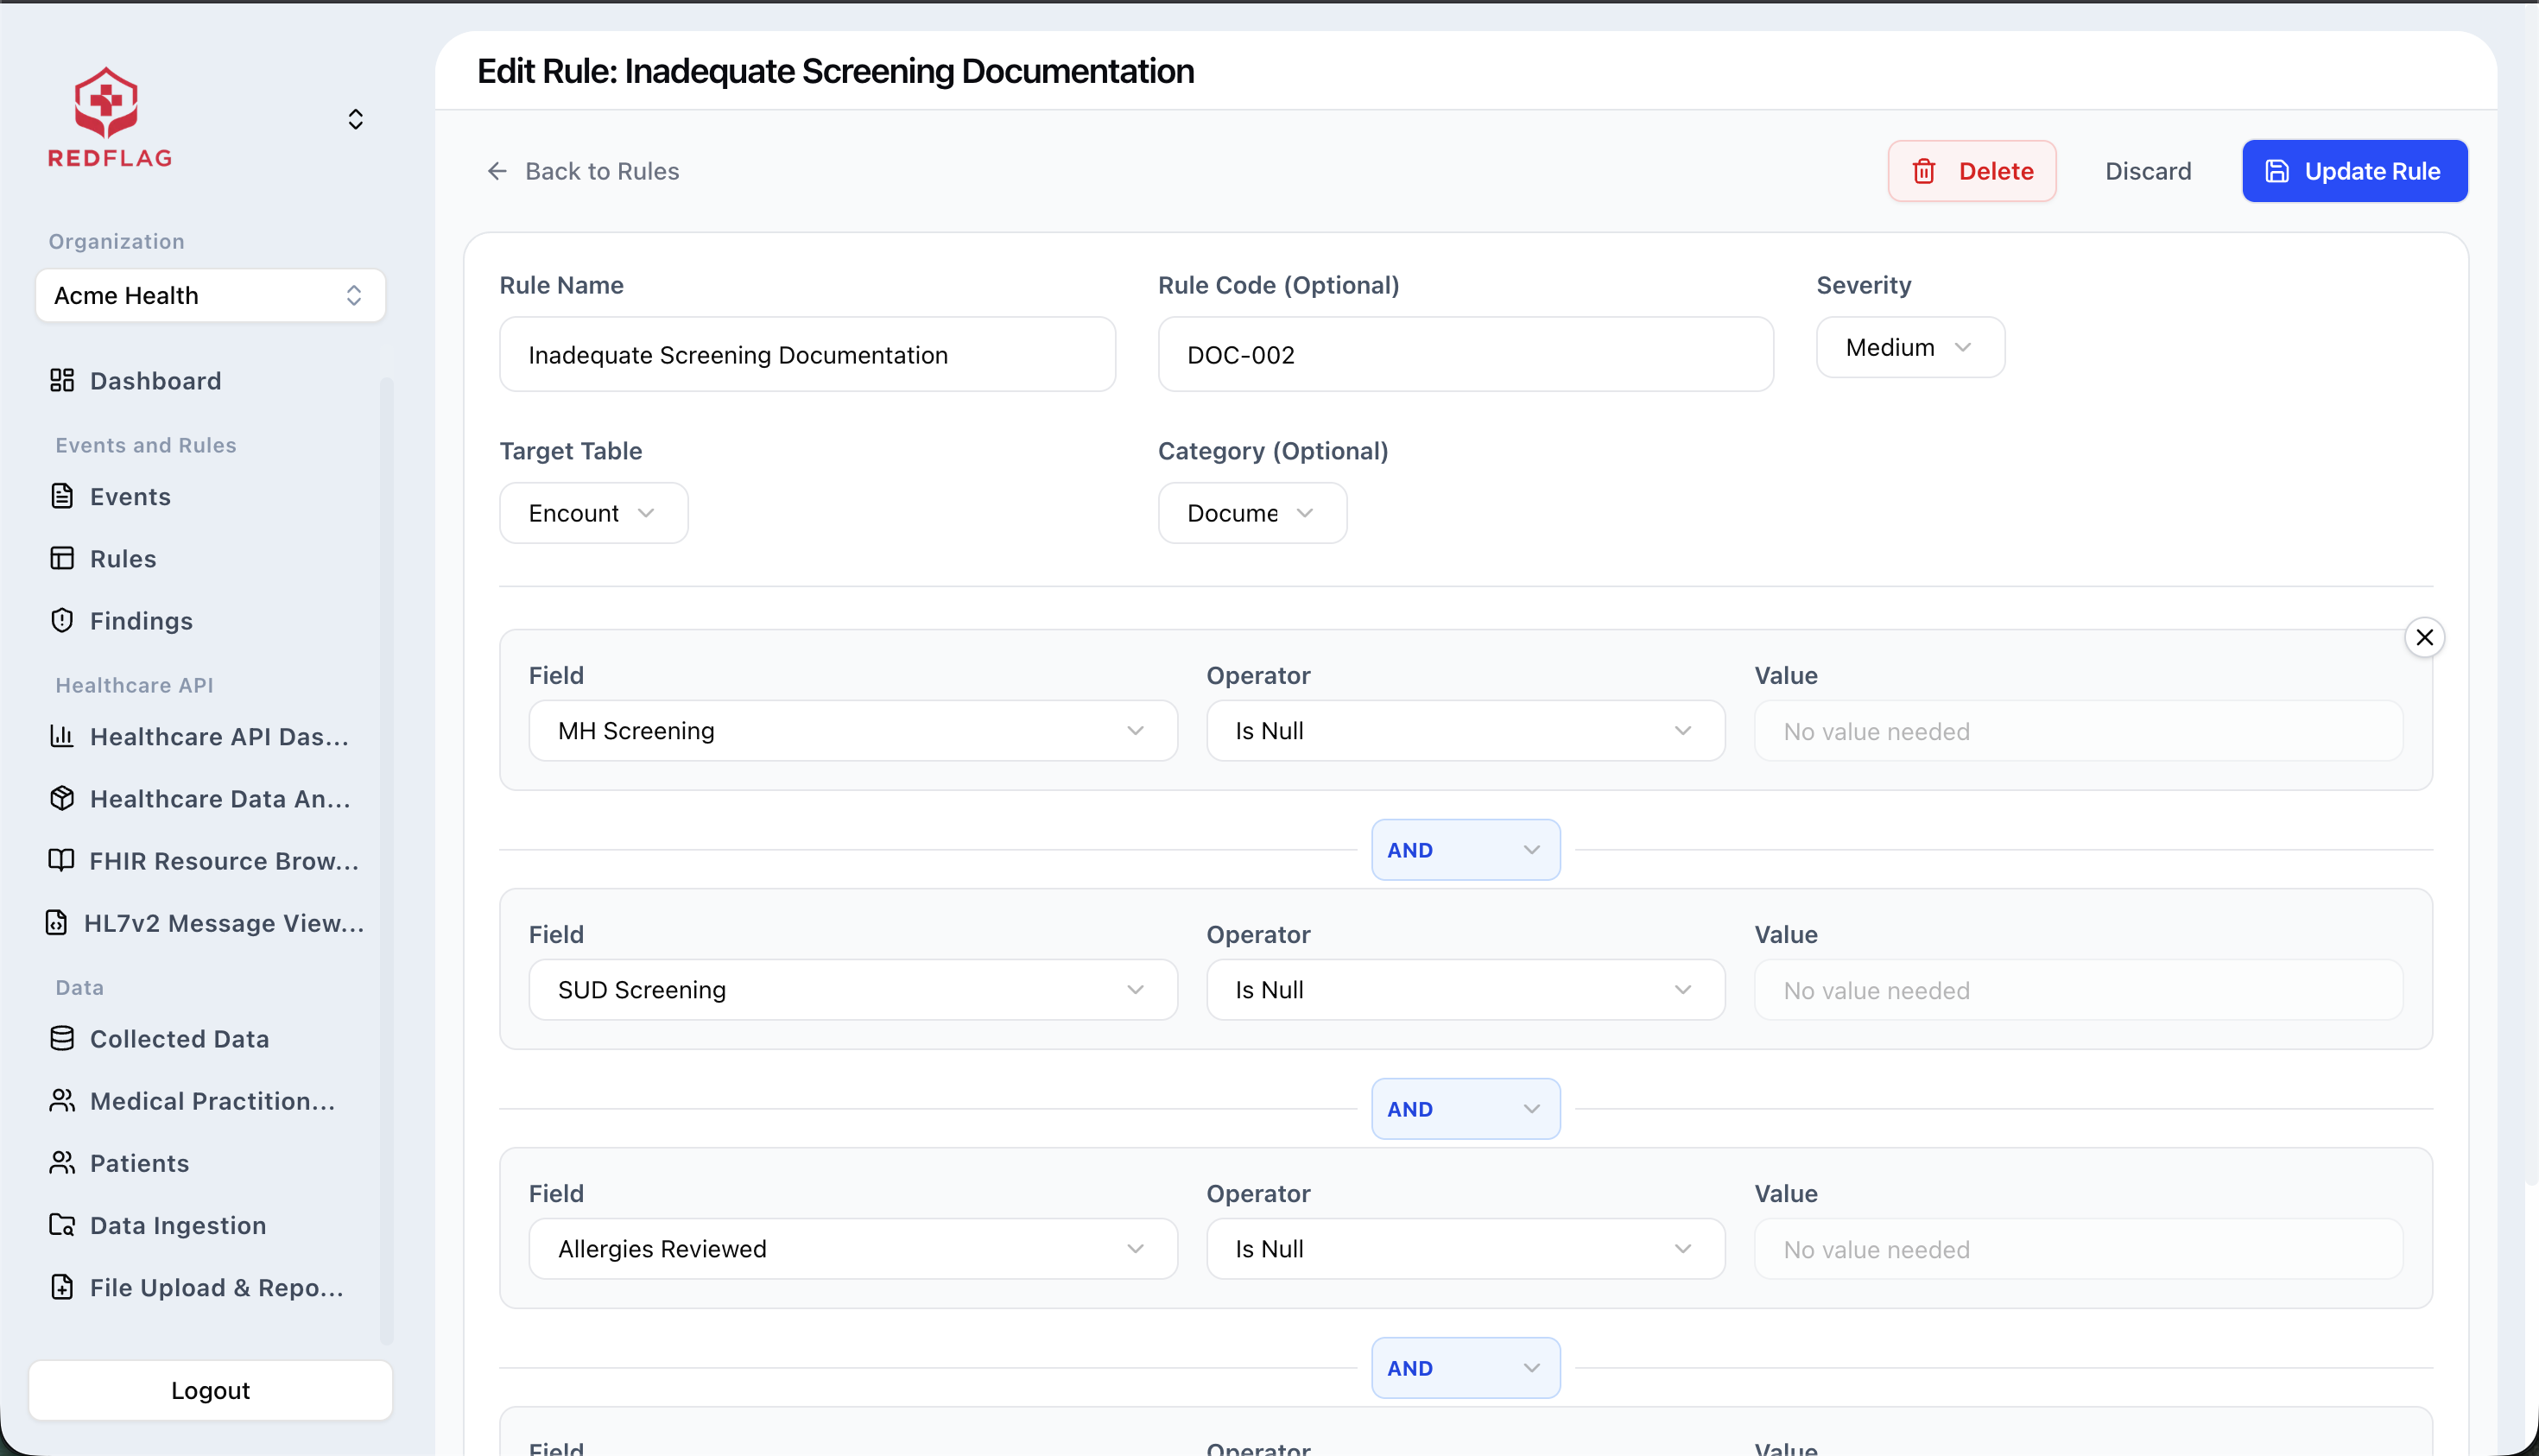Open the operator dropdown in the Allergies Reviewed row

1465,1249
